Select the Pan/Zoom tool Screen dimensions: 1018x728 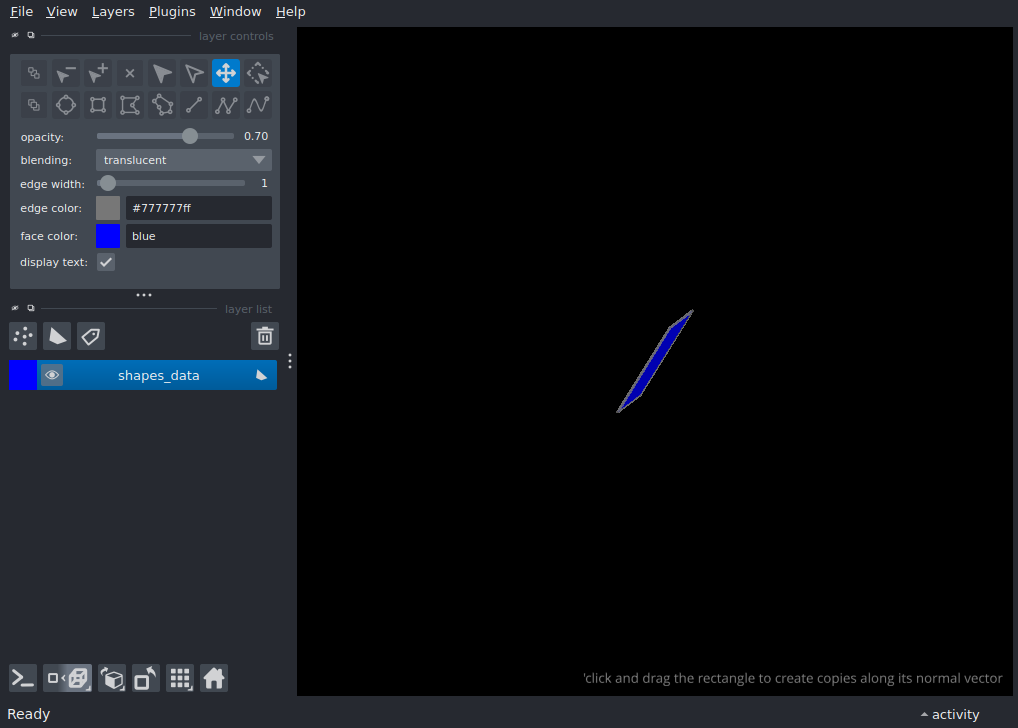(225, 72)
